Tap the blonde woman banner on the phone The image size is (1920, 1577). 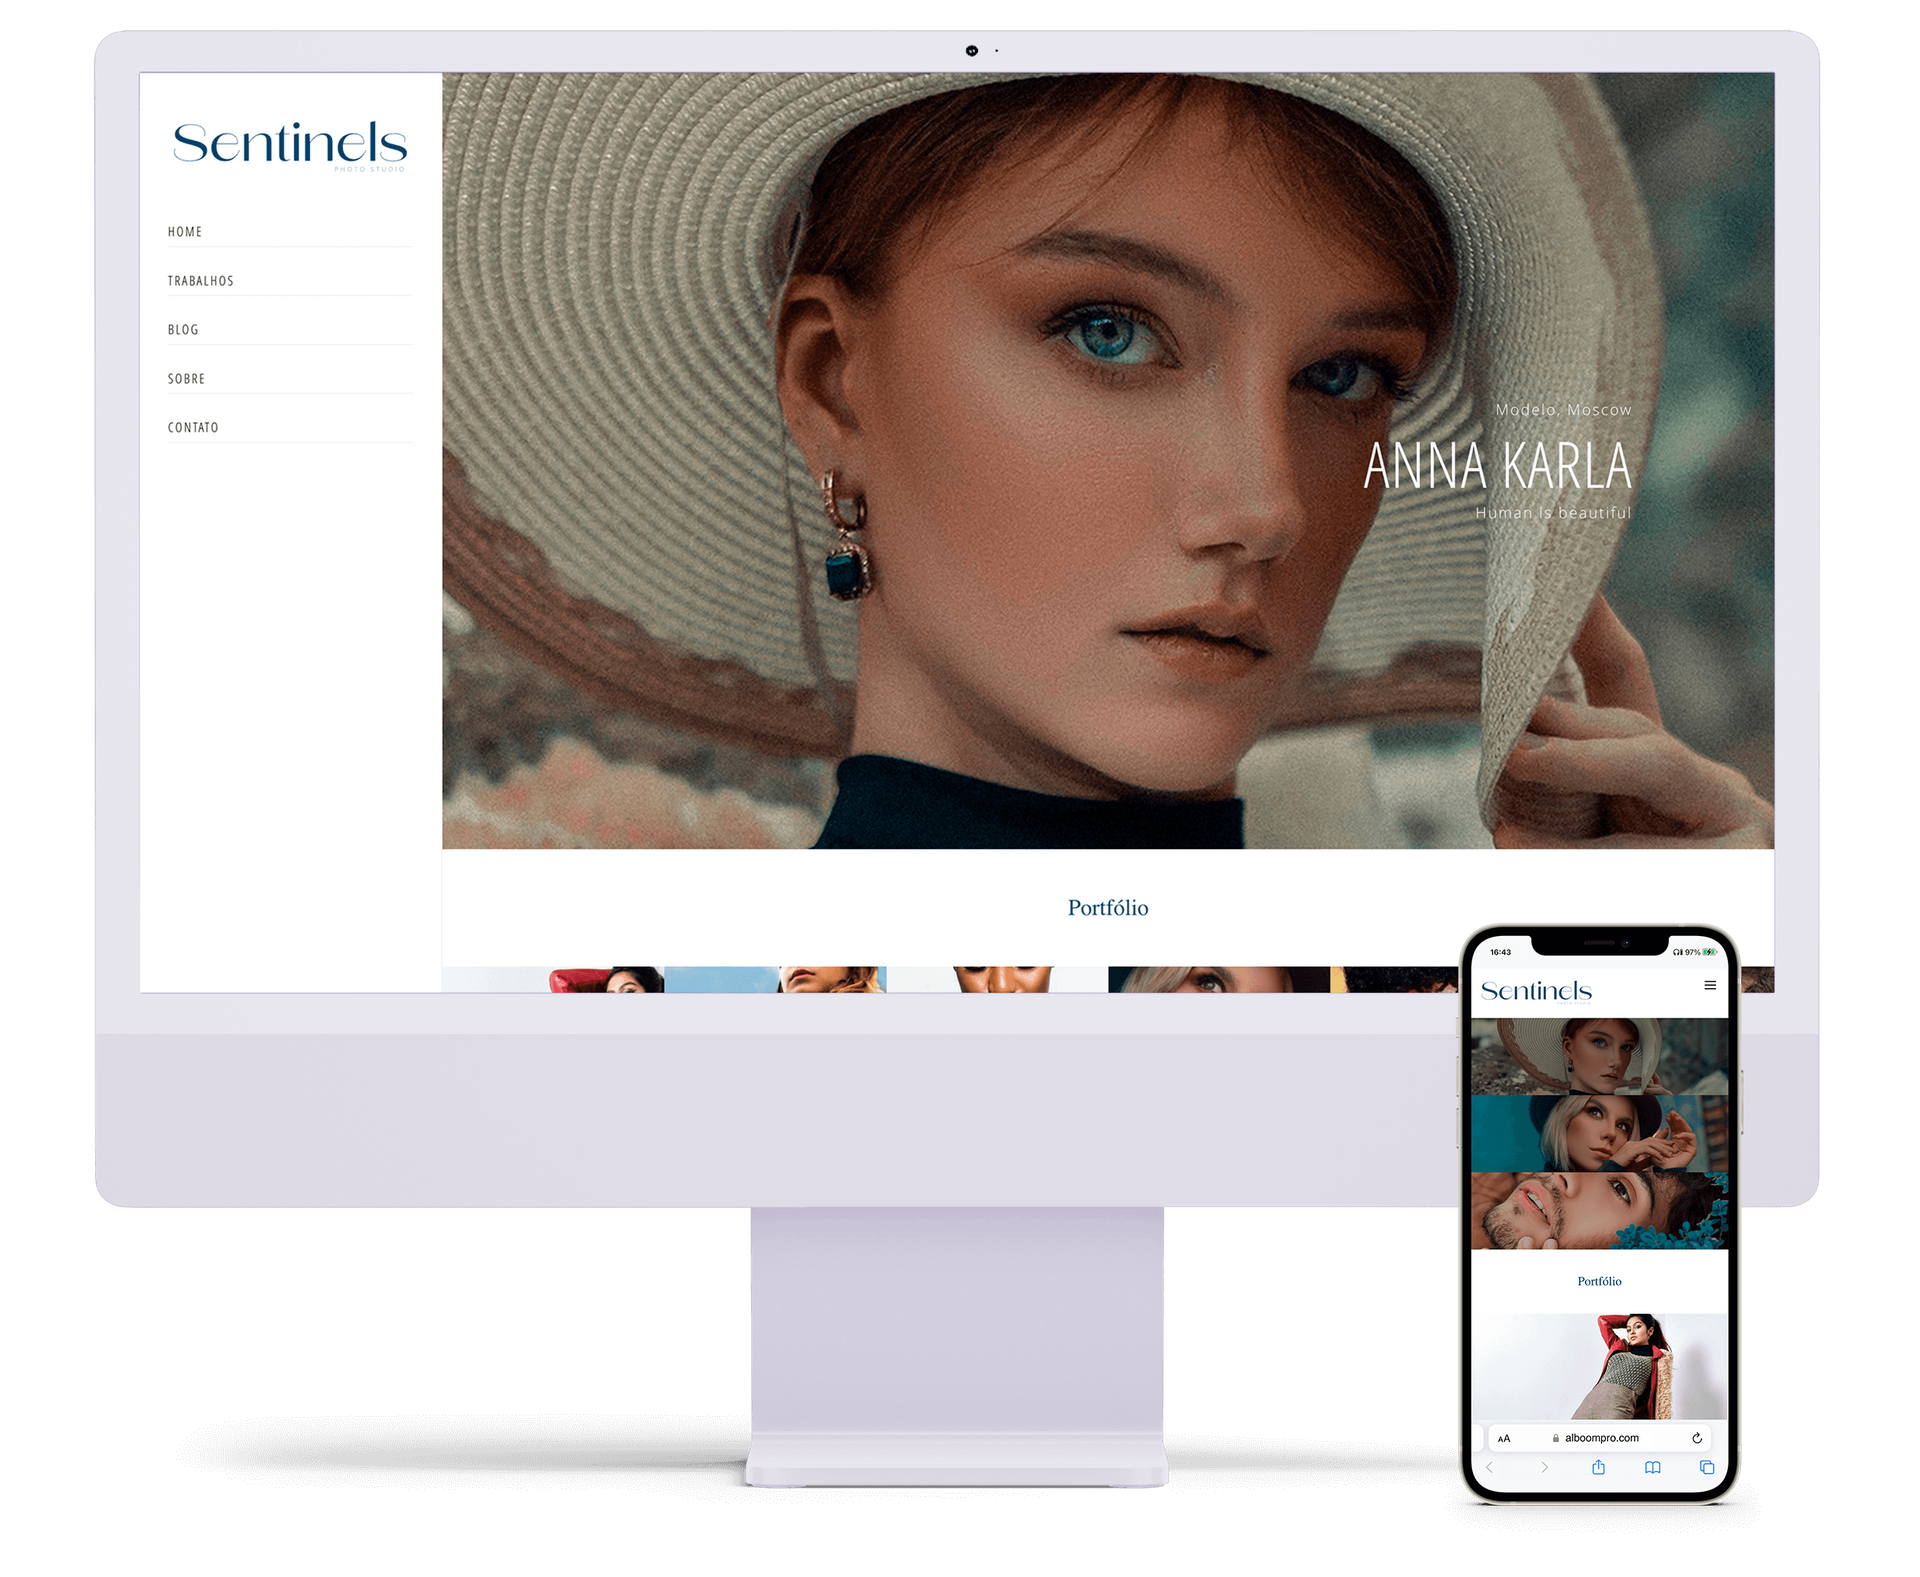coord(1599,1133)
